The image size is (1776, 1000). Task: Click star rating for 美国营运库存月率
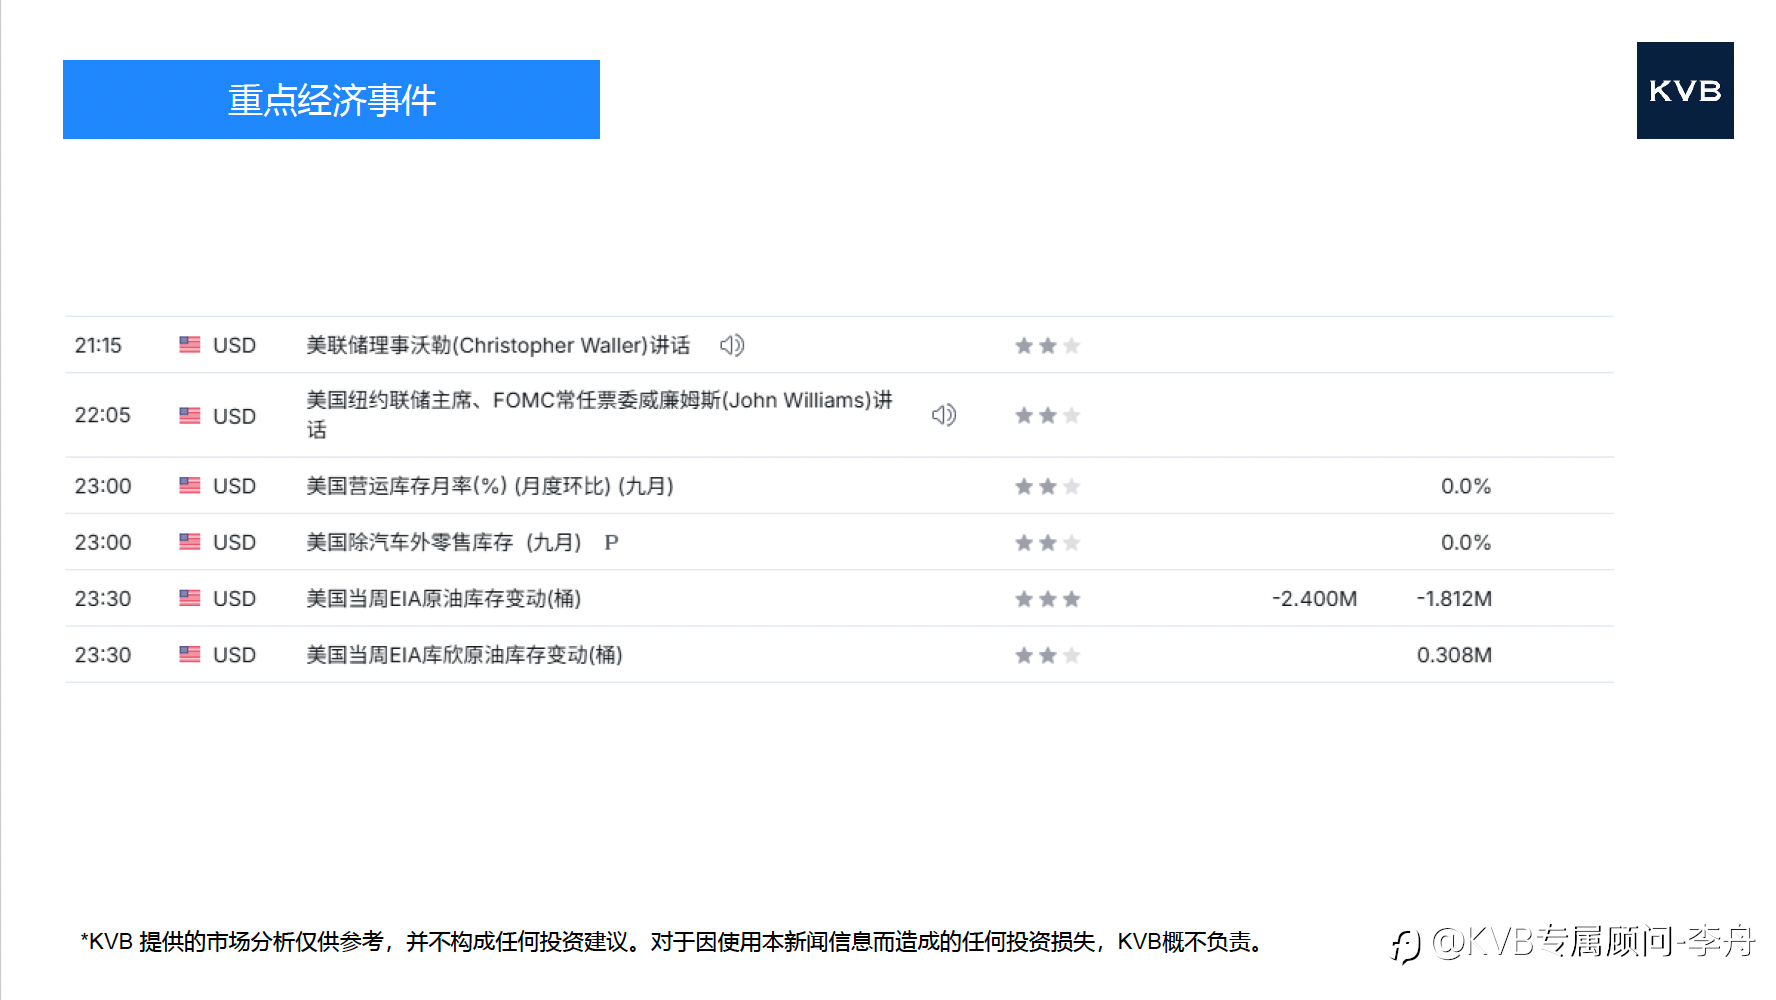pyautogui.click(x=1048, y=486)
